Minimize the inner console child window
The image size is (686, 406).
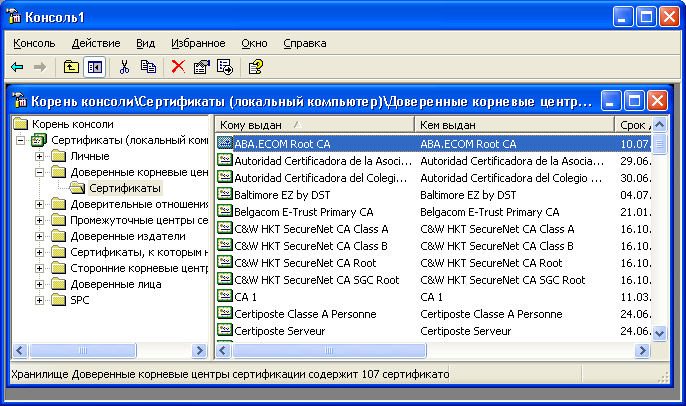click(611, 101)
